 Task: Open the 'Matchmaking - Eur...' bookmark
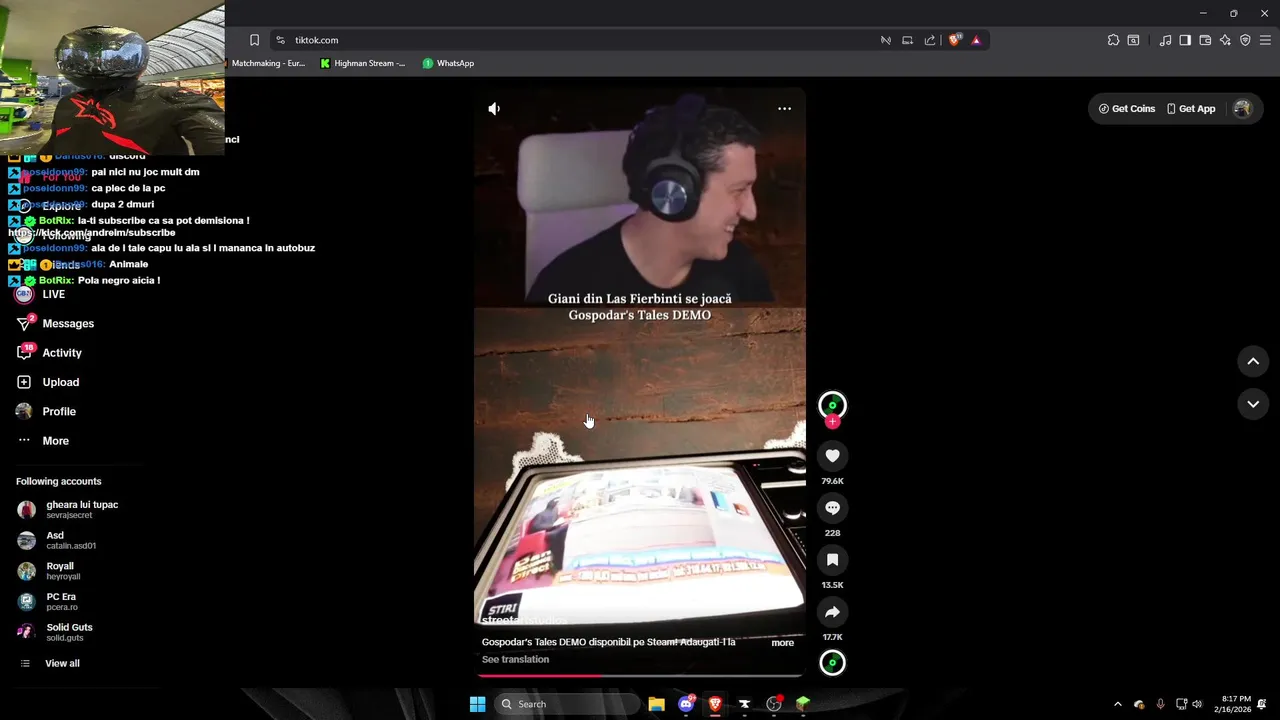click(268, 63)
